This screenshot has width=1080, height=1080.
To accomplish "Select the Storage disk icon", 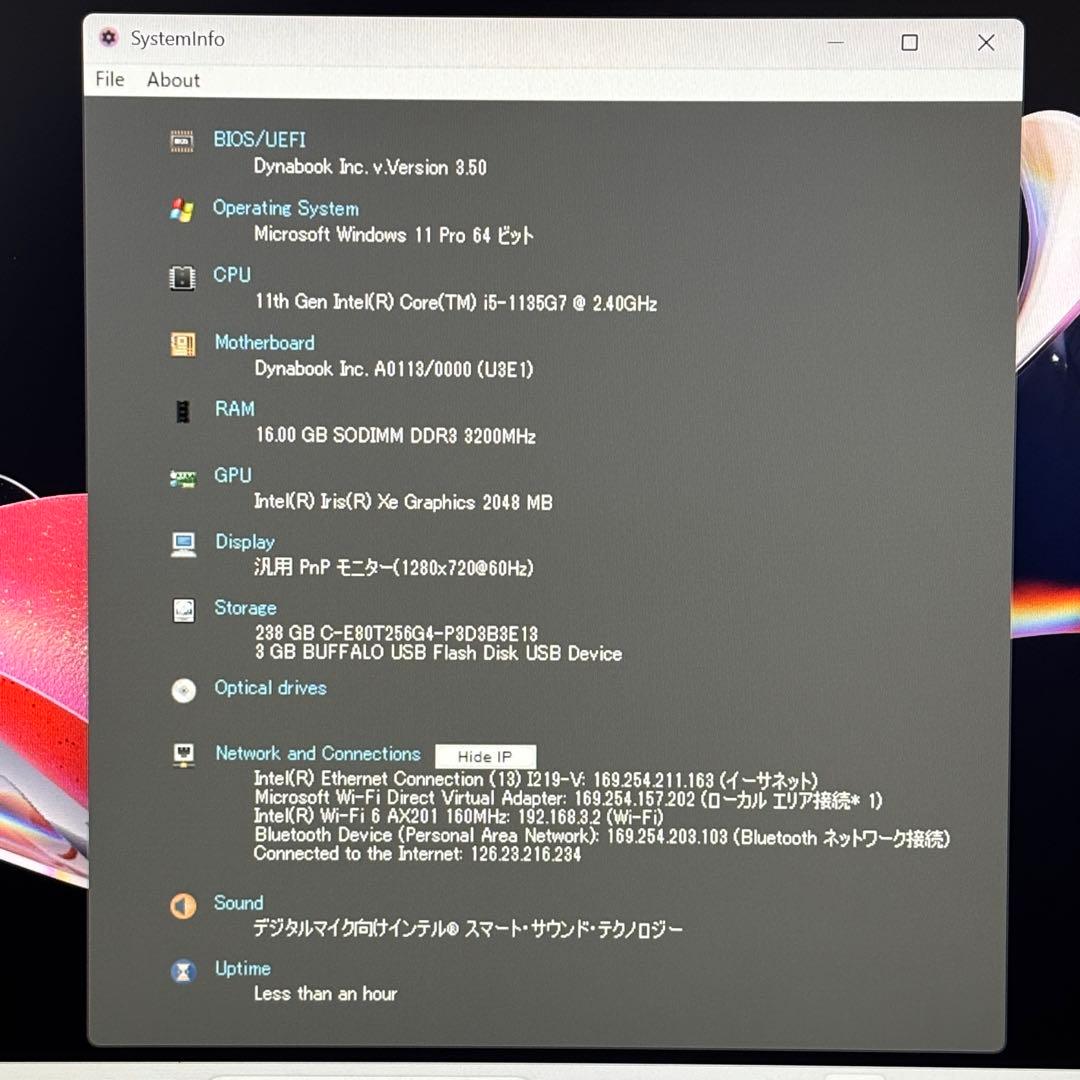I will coord(183,610).
